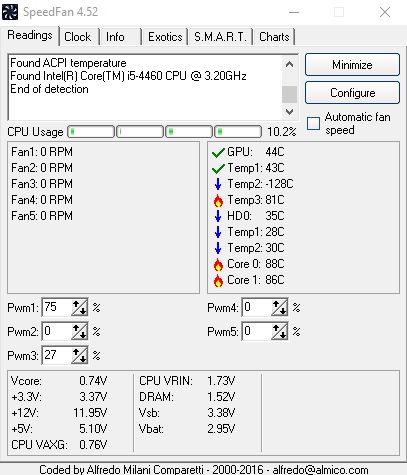
Task: Click the flame icon next to Temp3 81C
Action: pos(218,200)
